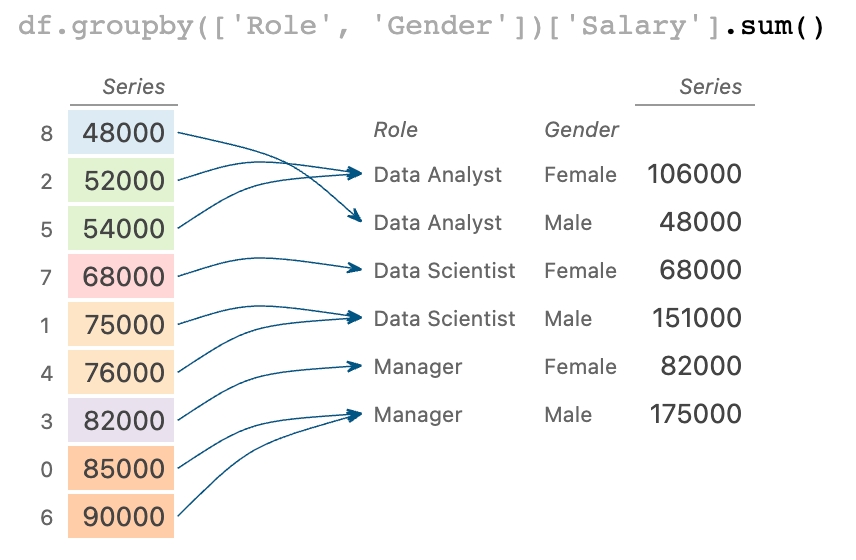Image resolution: width=856 pixels, height=560 pixels.
Task: Click the left Series header label
Action: click(x=133, y=87)
